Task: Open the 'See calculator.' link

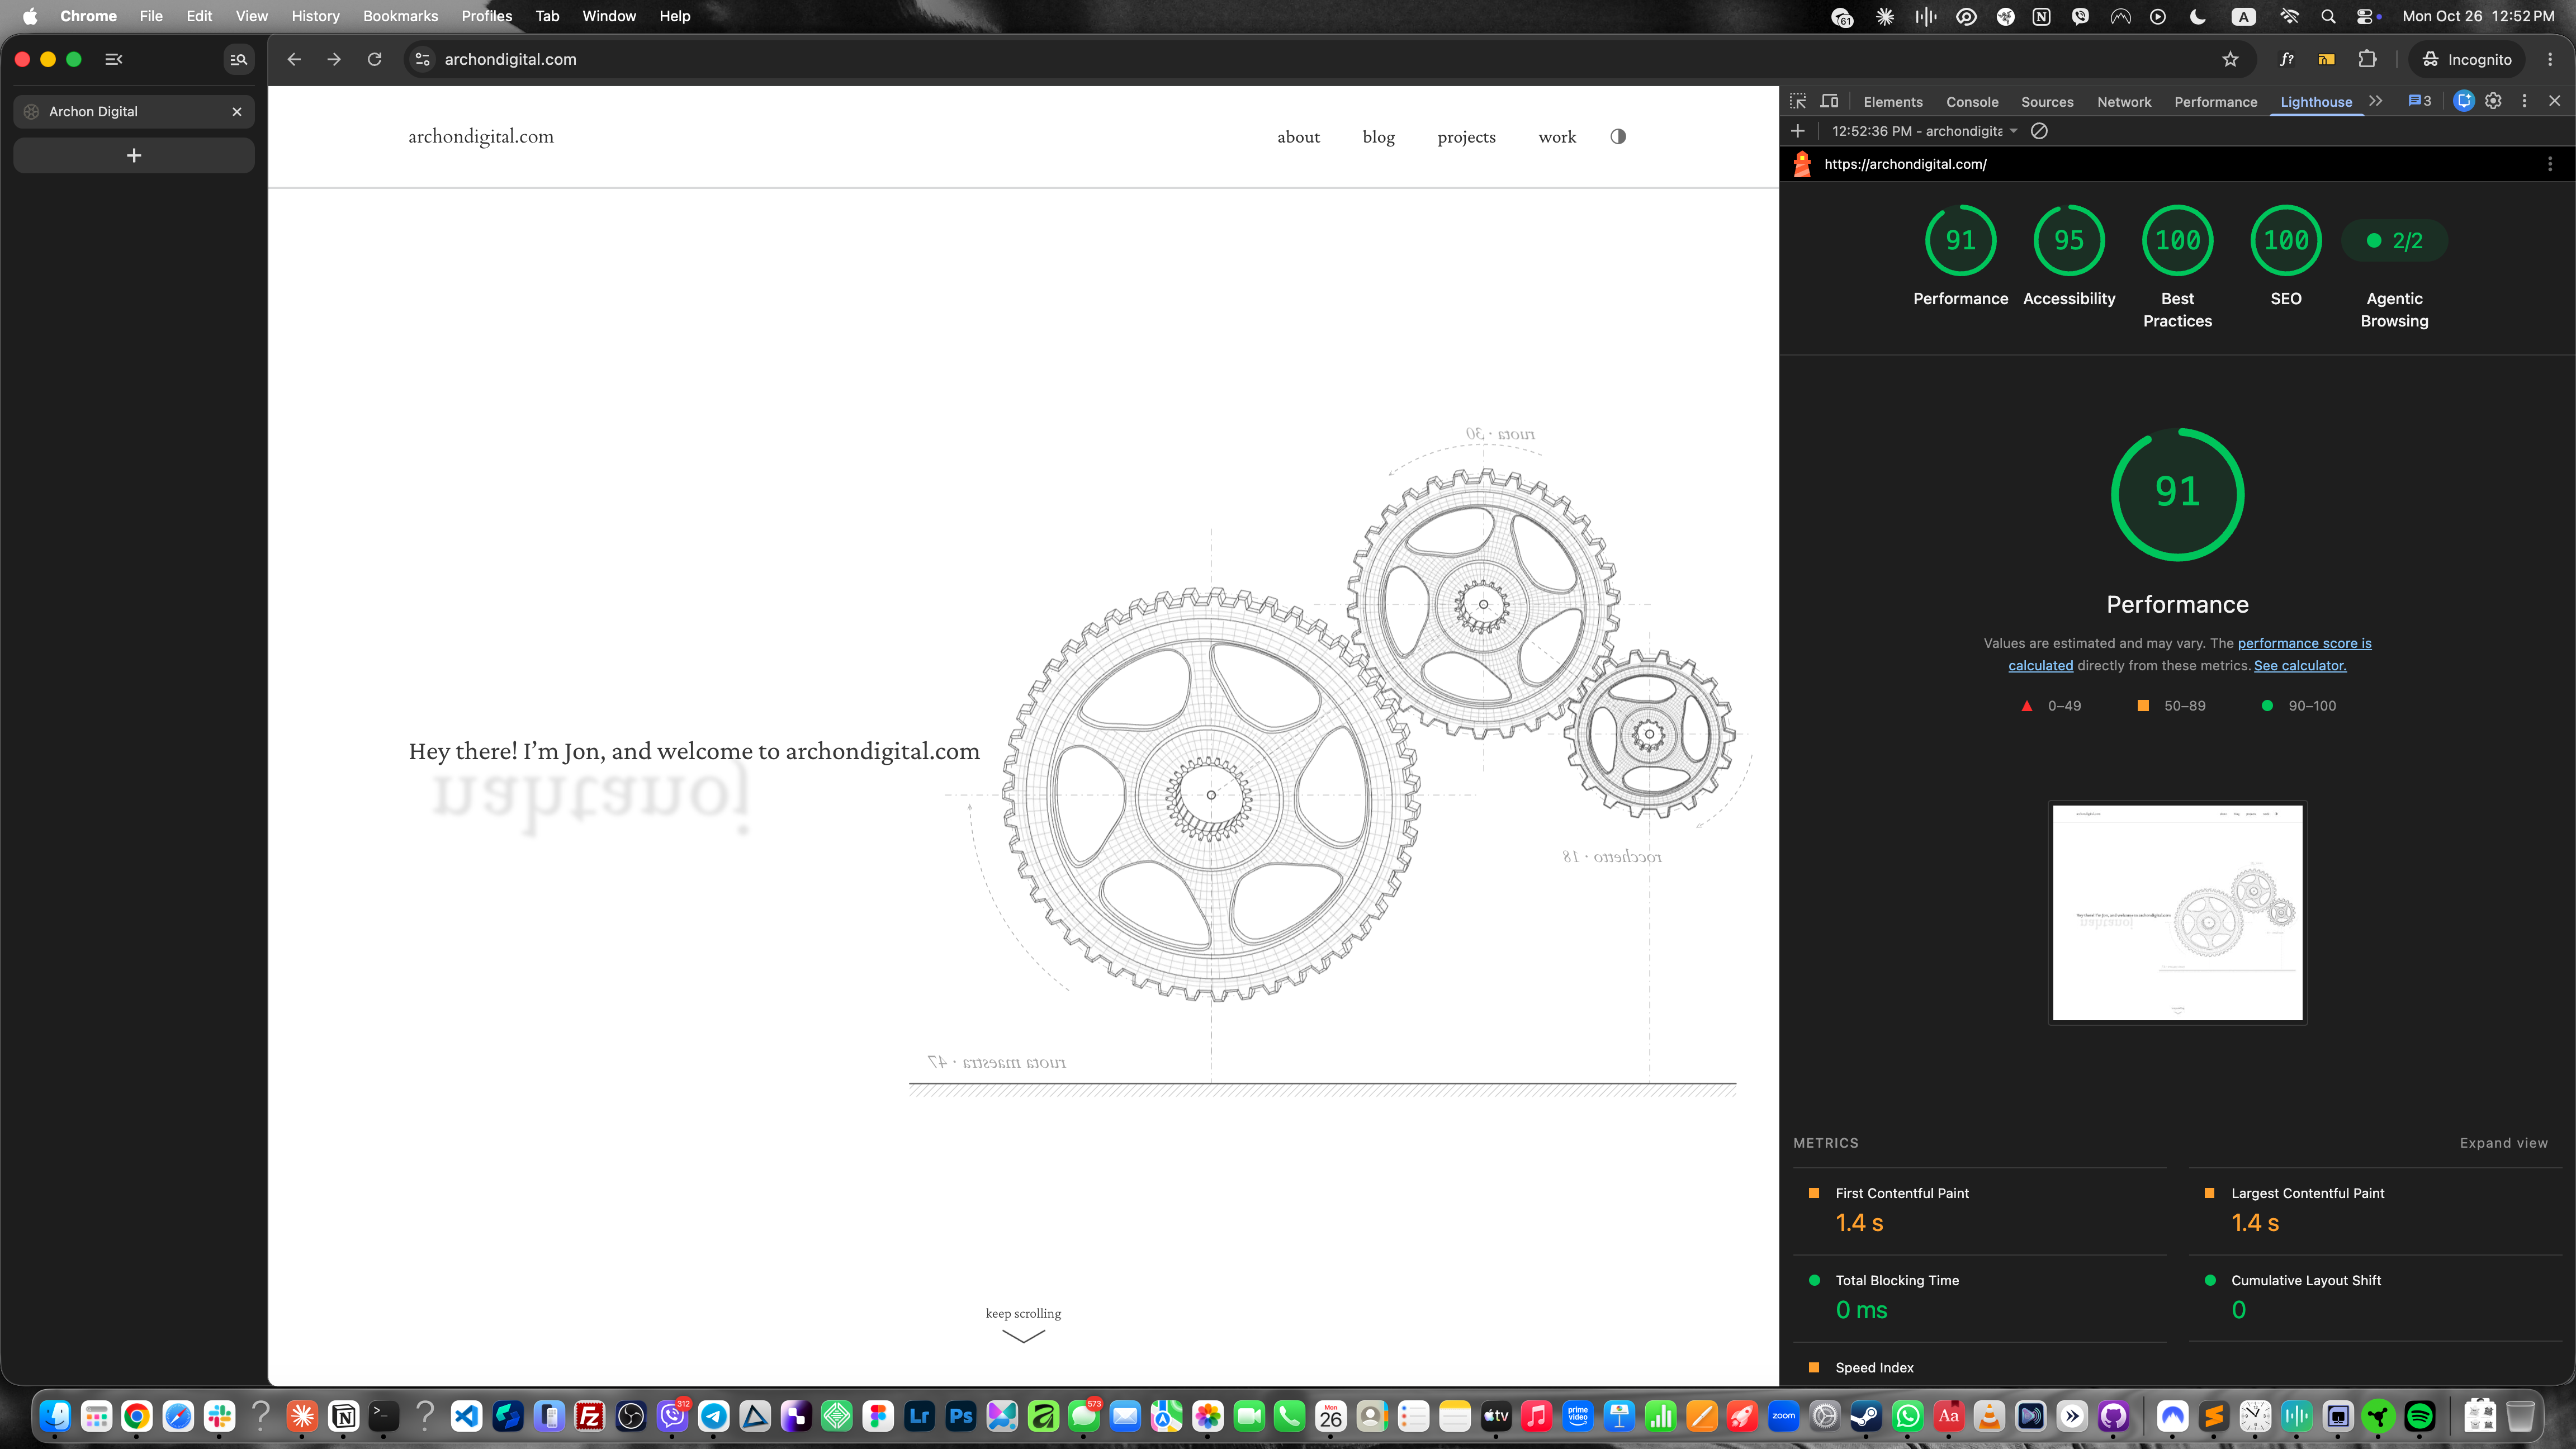Action: click(2300, 666)
